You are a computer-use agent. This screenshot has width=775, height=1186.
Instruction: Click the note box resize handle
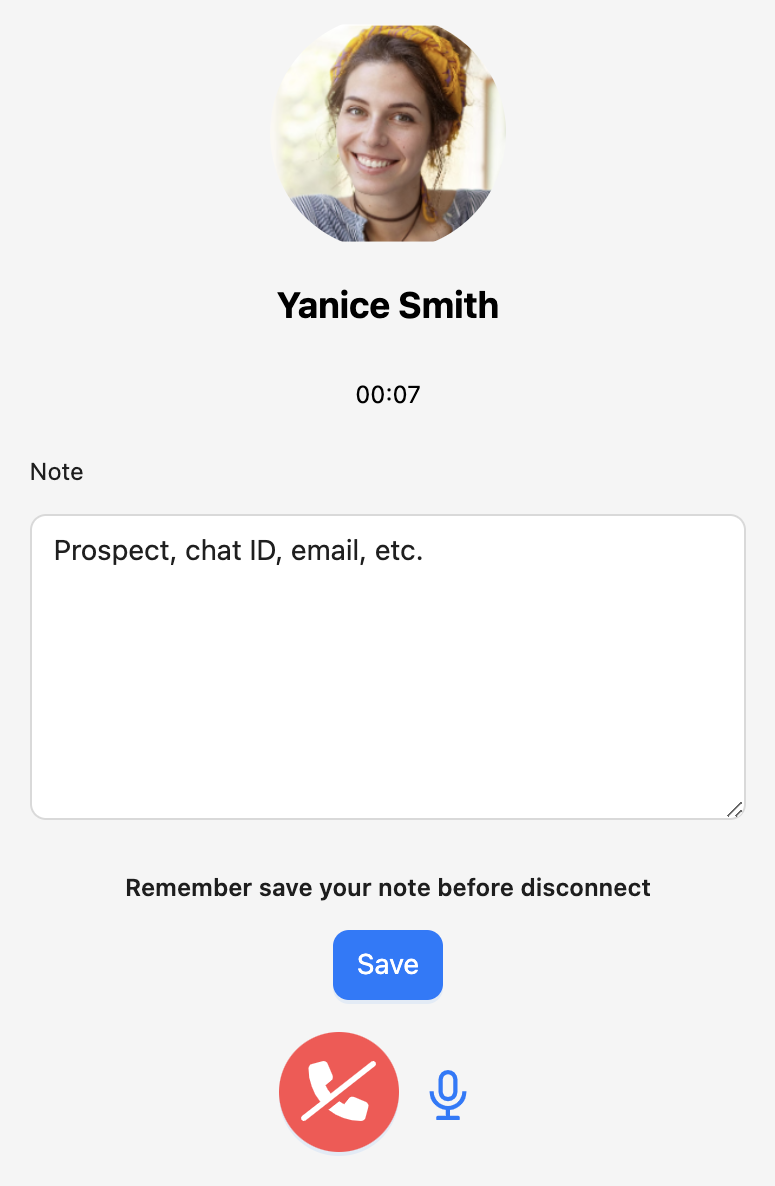pos(734,809)
